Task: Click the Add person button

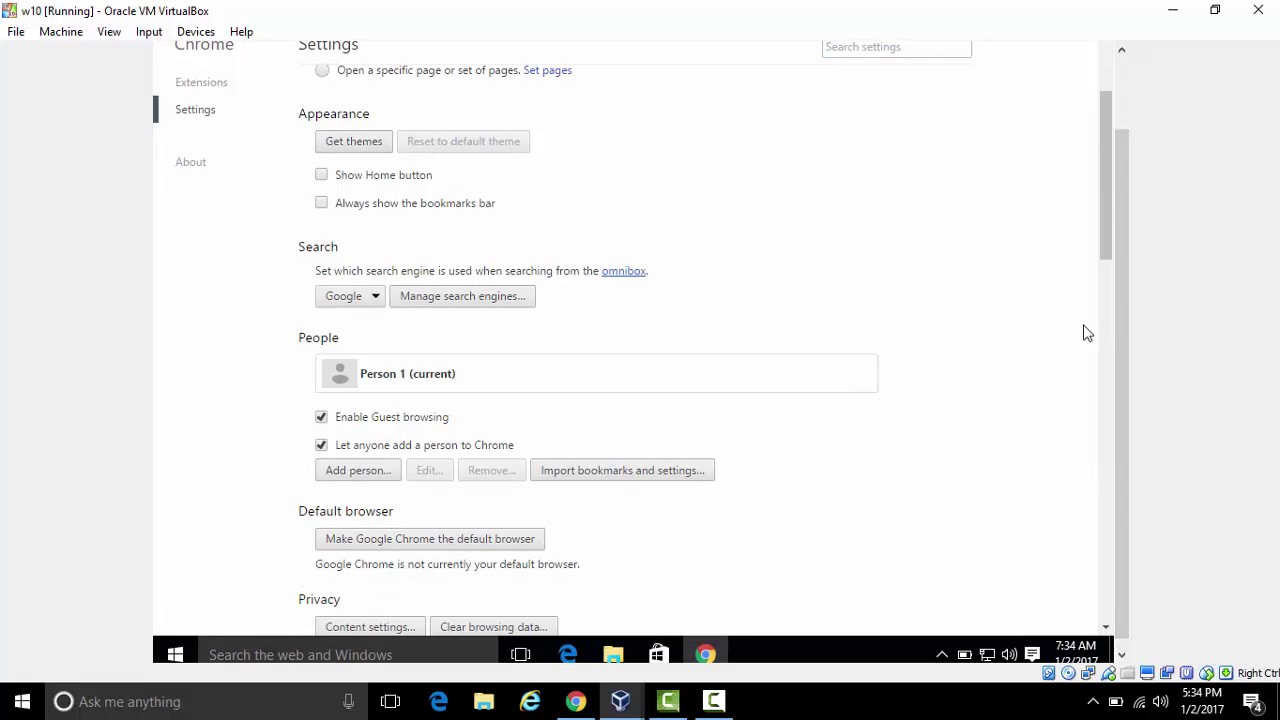Action: pyautogui.click(x=358, y=470)
